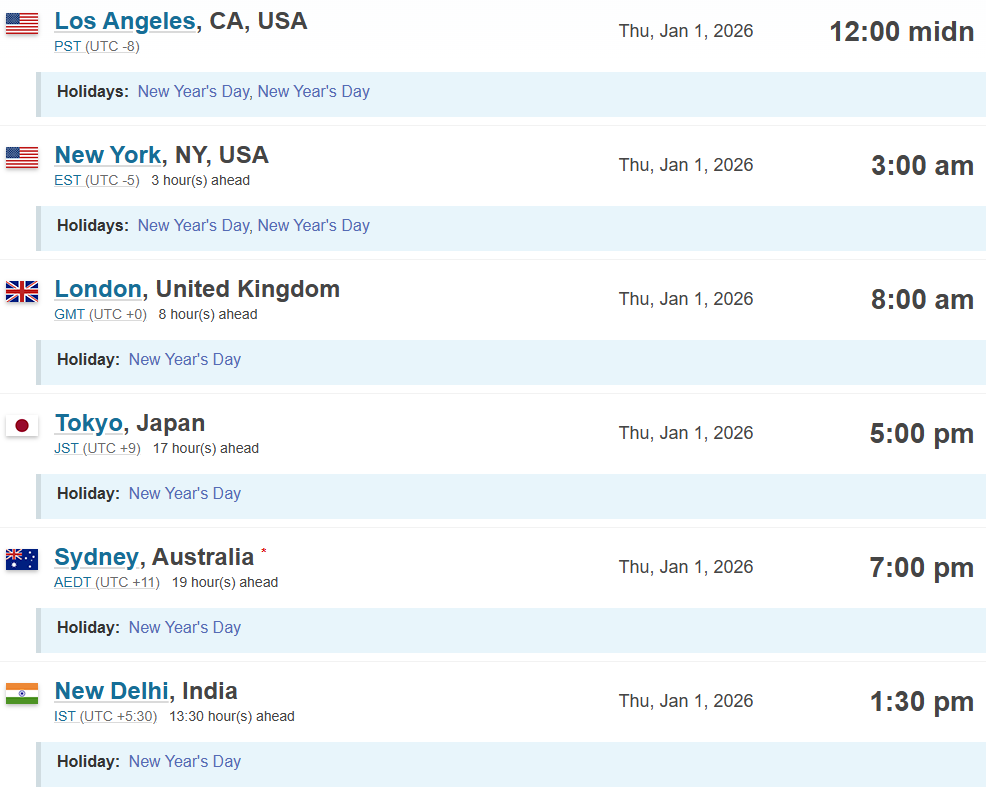Screen dimensions: 986x795
Task: Open the Tokyo city link
Action: click(88, 423)
